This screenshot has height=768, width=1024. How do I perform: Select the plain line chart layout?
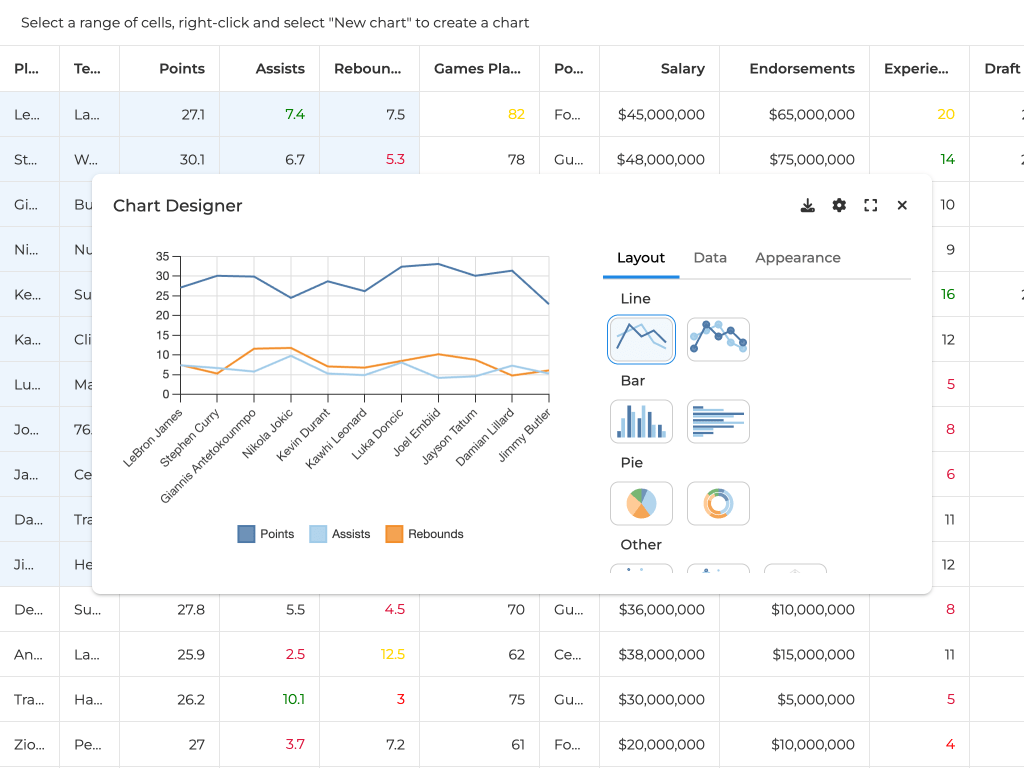click(641, 339)
